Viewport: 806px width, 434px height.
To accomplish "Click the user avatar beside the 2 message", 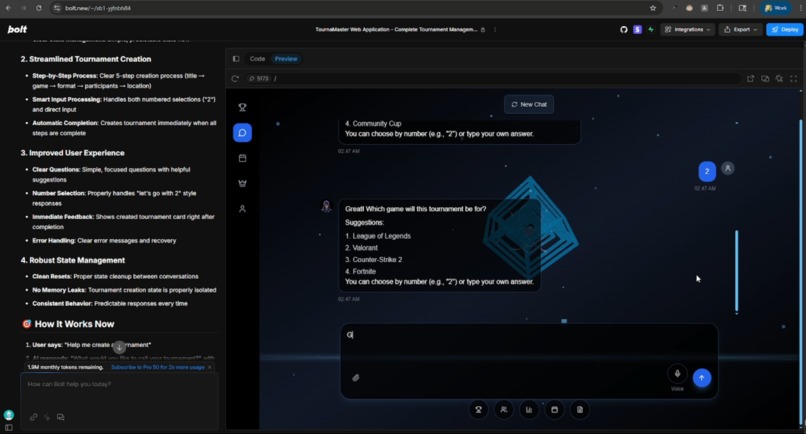I will pyautogui.click(x=727, y=168).
